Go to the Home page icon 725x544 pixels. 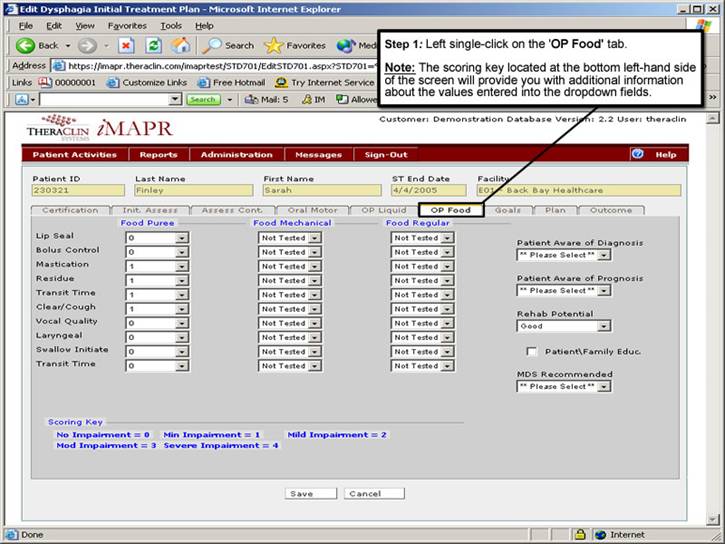pyautogui.click(x=180, y=45)
